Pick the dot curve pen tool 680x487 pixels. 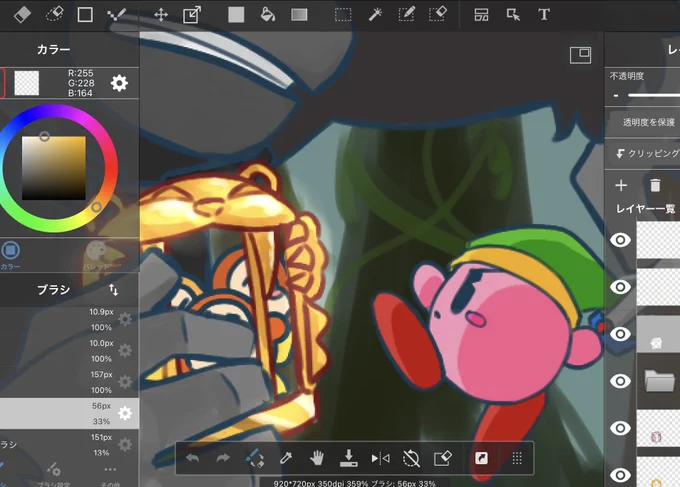pyautogui.click(x=116, y=14)
